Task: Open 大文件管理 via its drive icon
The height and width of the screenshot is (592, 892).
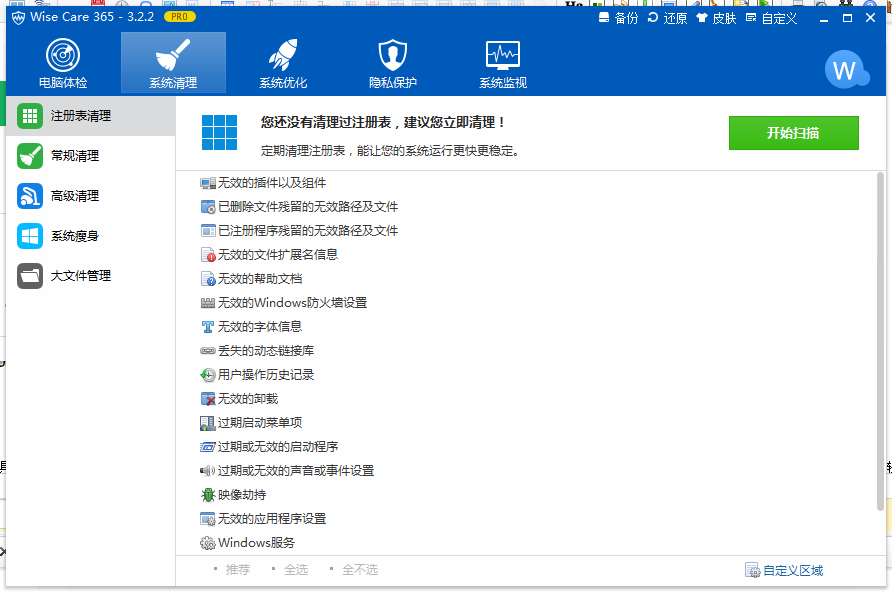Action: pyautogui.click(x=29, y=276)
